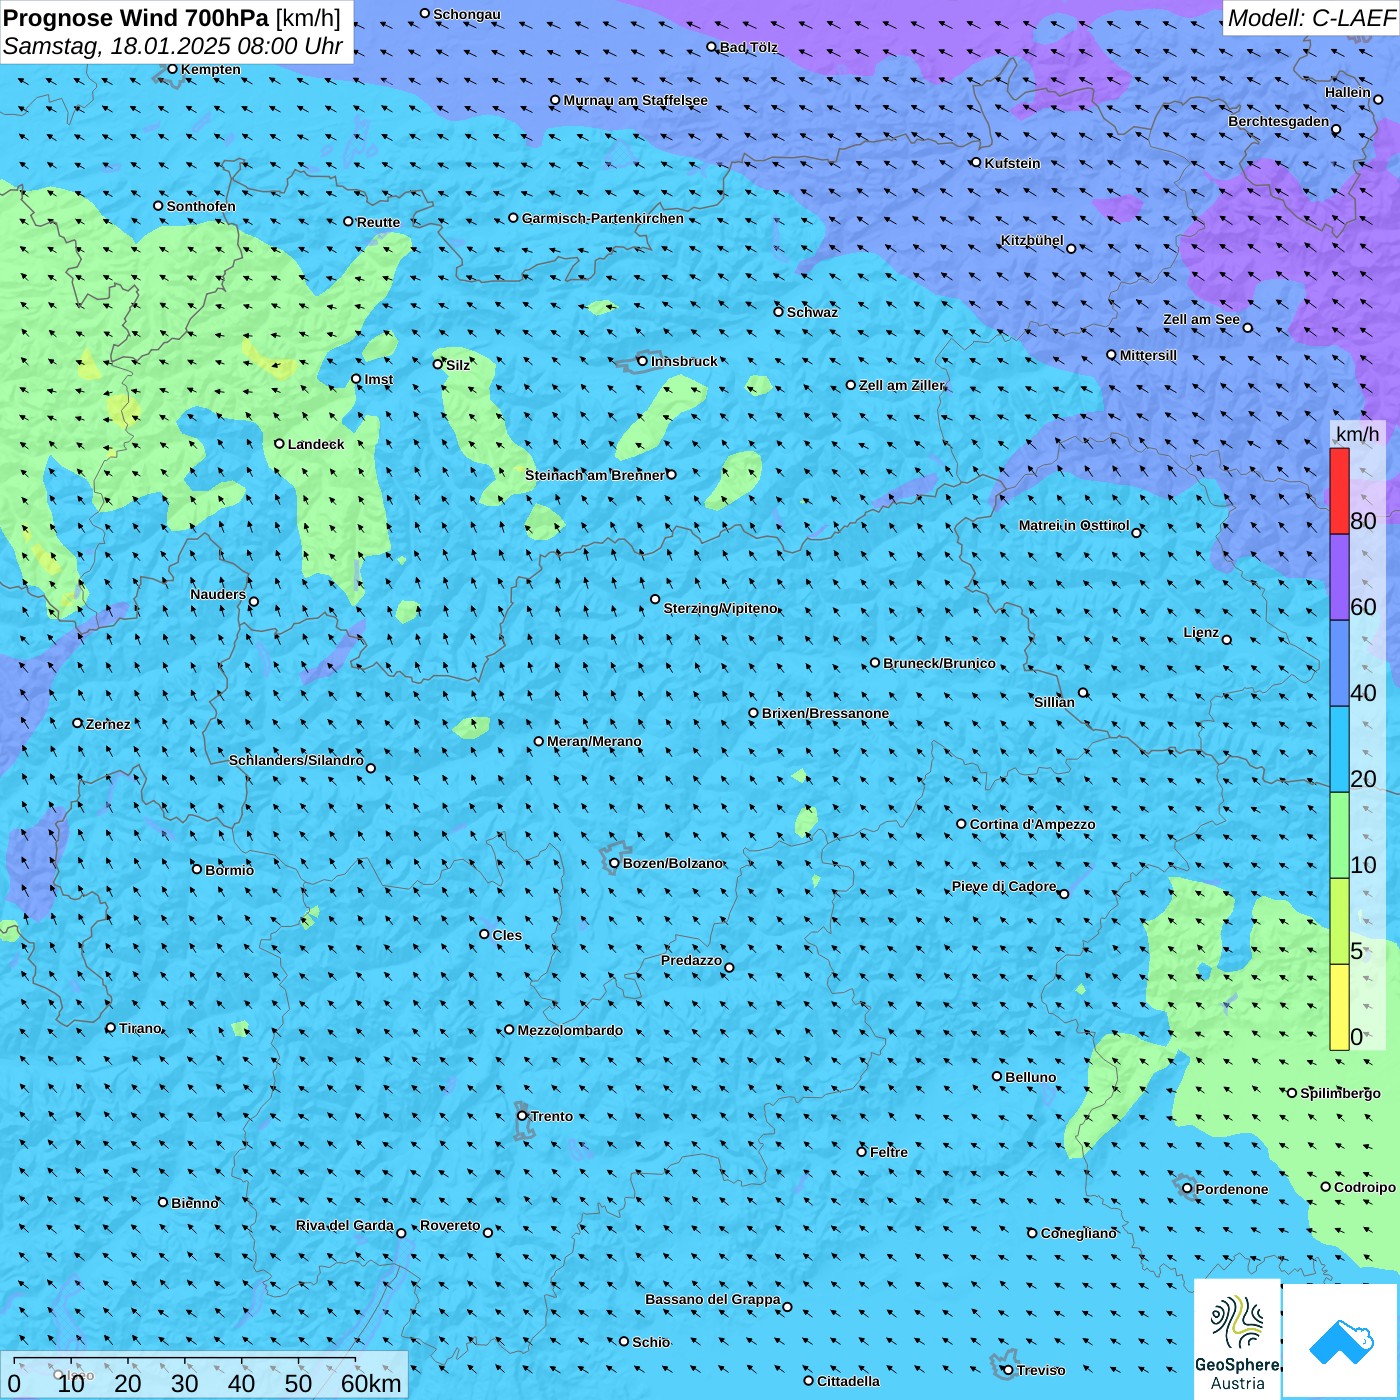Click the Landeck location dot

(279, 444)
